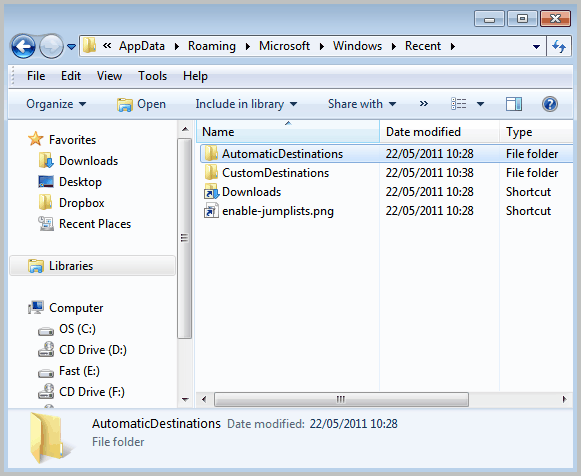Open address bar history dropdown
The height and width of the screenshot is (476, 581).
(536, 47)
